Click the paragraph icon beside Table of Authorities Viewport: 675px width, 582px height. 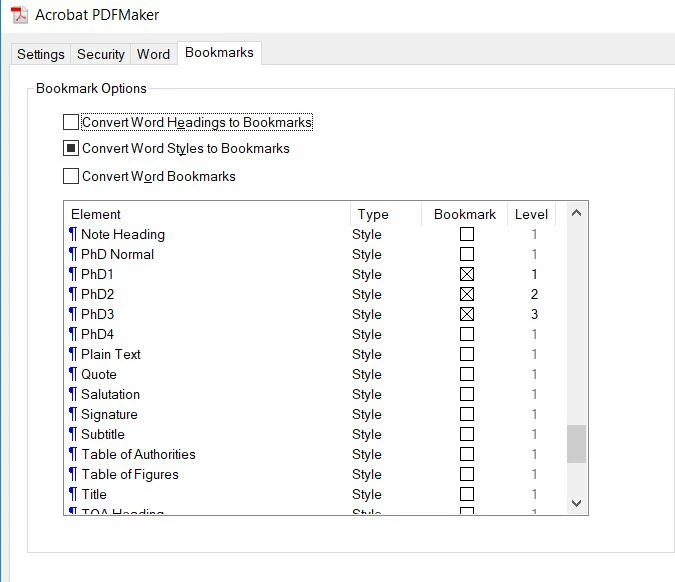[73, 454]
